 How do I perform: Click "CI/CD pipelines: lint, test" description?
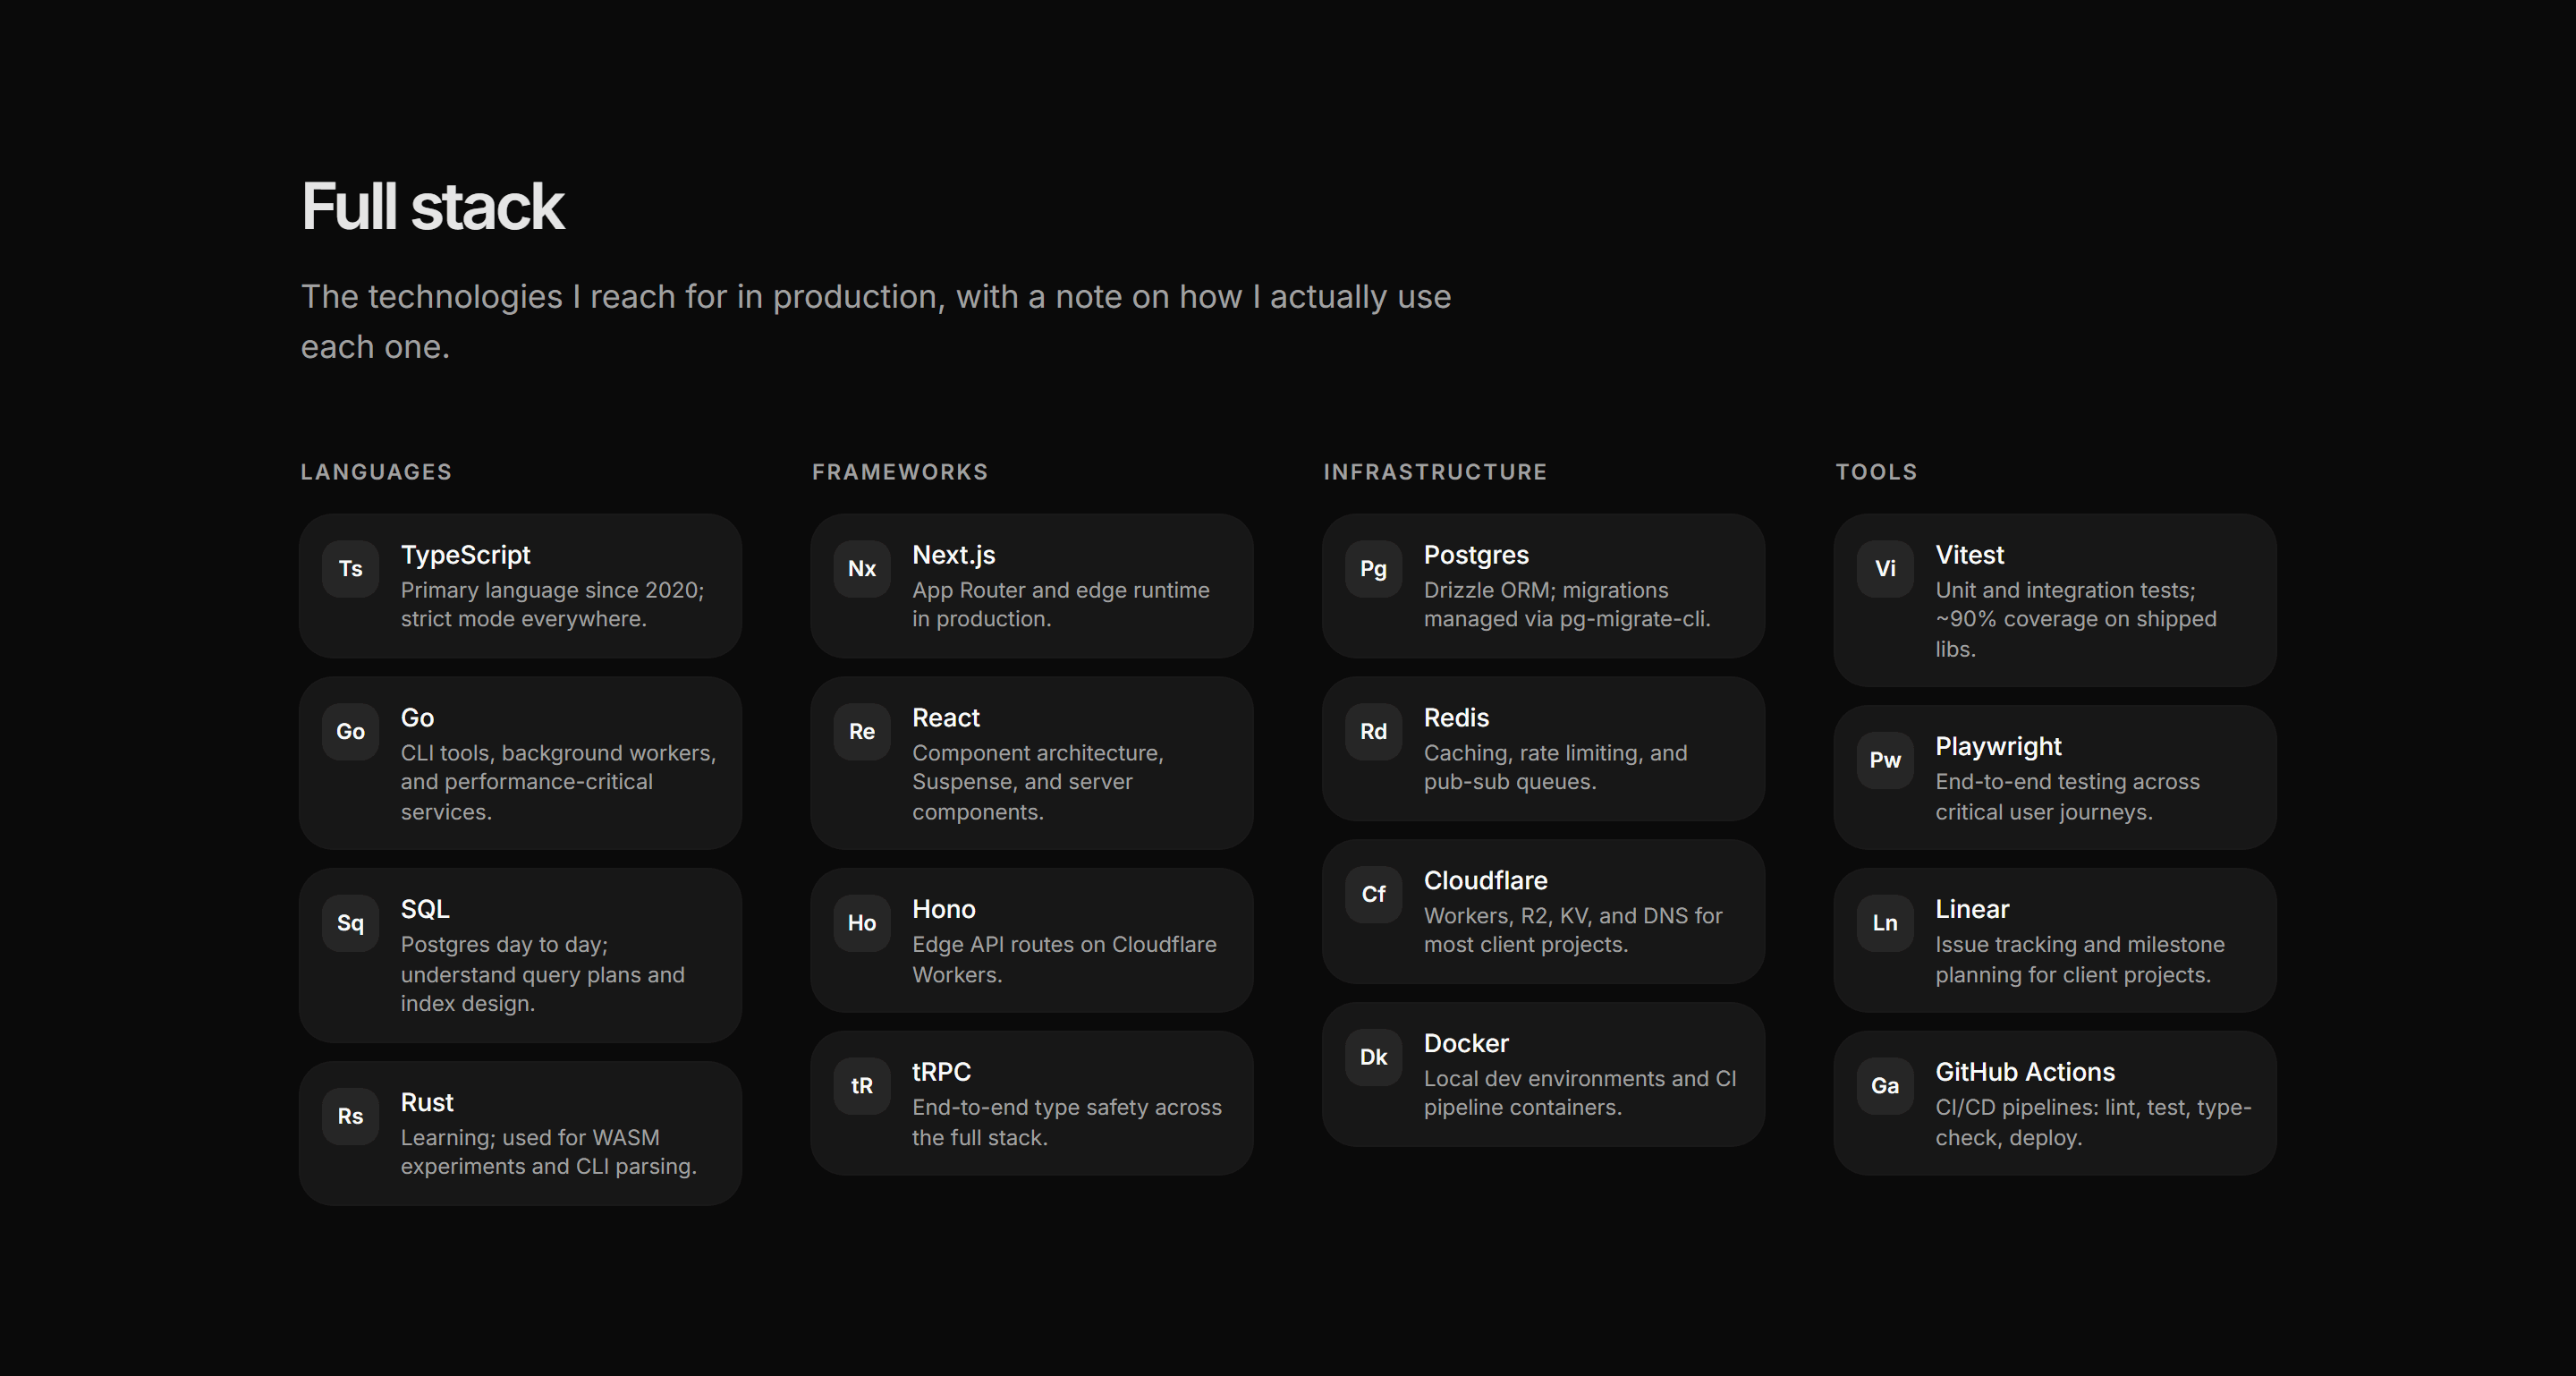(2093, 1122)
